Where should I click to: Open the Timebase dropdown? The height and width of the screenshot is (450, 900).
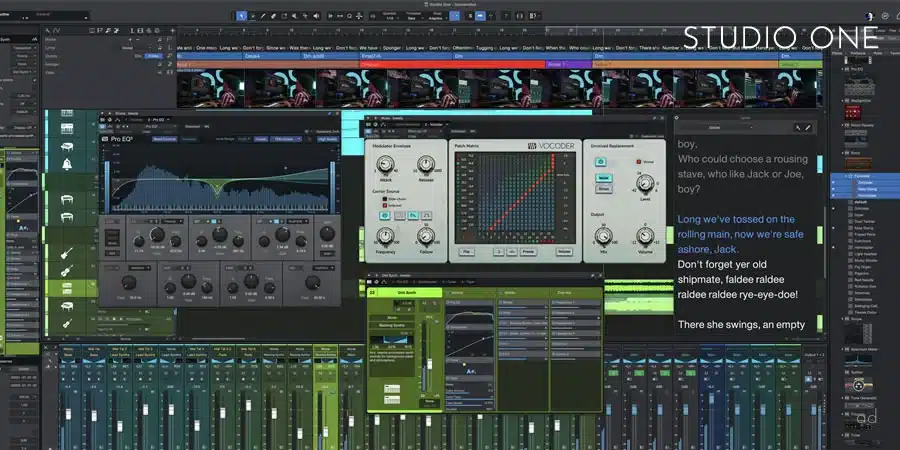click(x=413, y=18)
